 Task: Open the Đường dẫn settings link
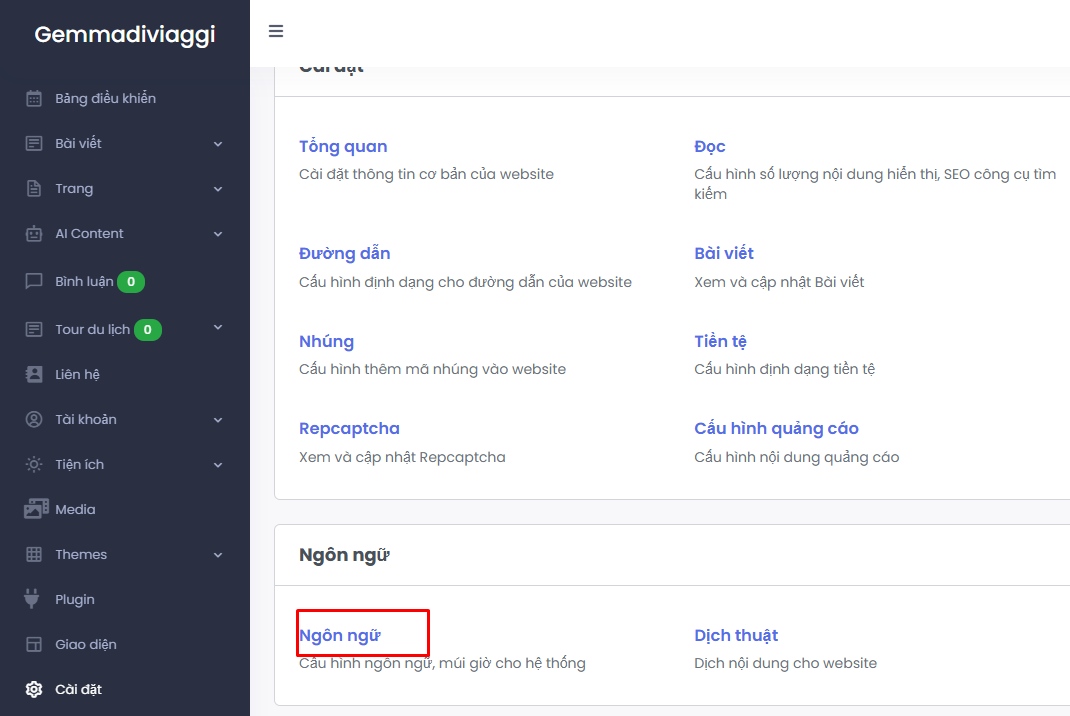pyautogui.click(x=344, y=254)
